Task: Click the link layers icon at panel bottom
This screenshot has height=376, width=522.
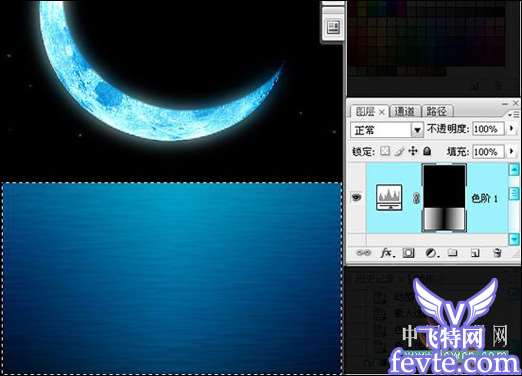Action: click(x=363, y=253)
